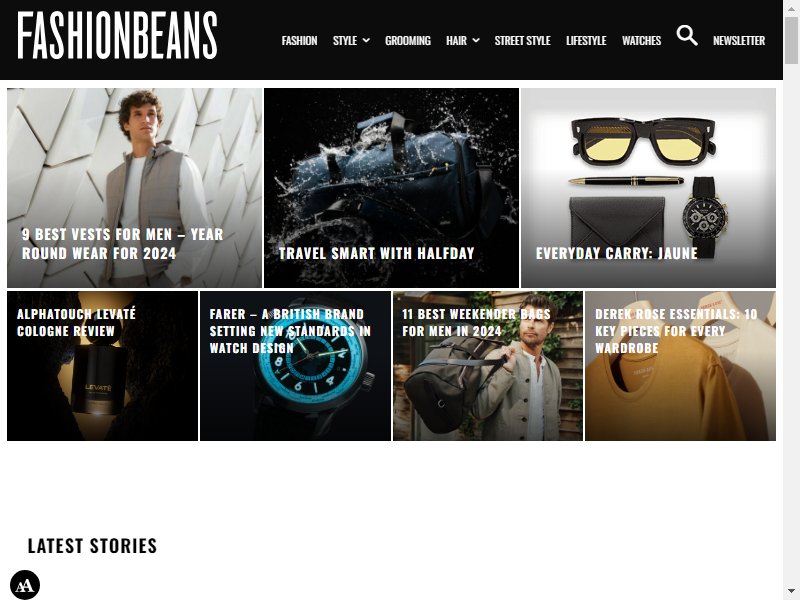Open the Watches section
This screenshot has height=600, width=800.
(x=641, y=40)
